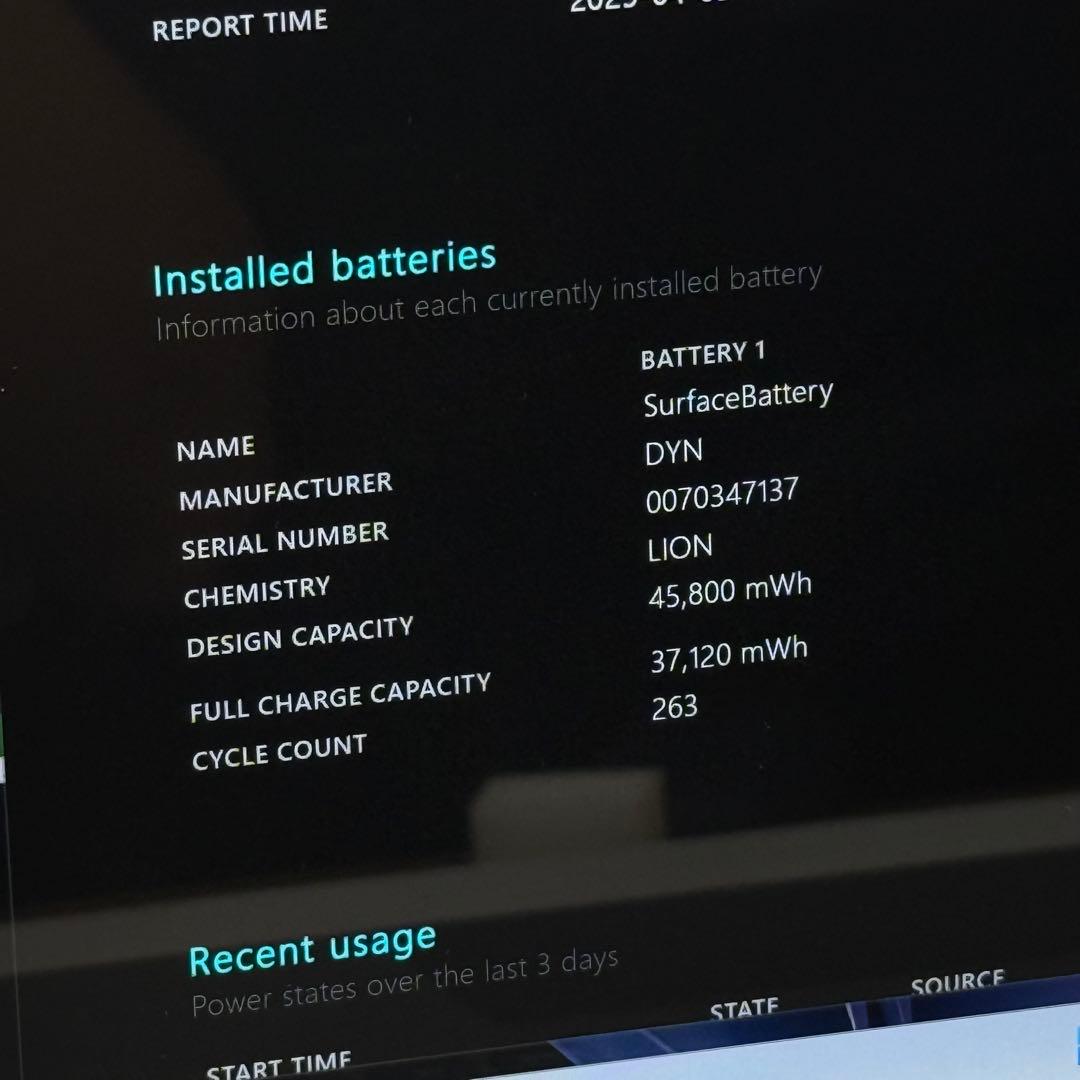Screen dimensions: 1080x1080
Task: Select the DYN manufacturer value
Action: tap(674, 452)
